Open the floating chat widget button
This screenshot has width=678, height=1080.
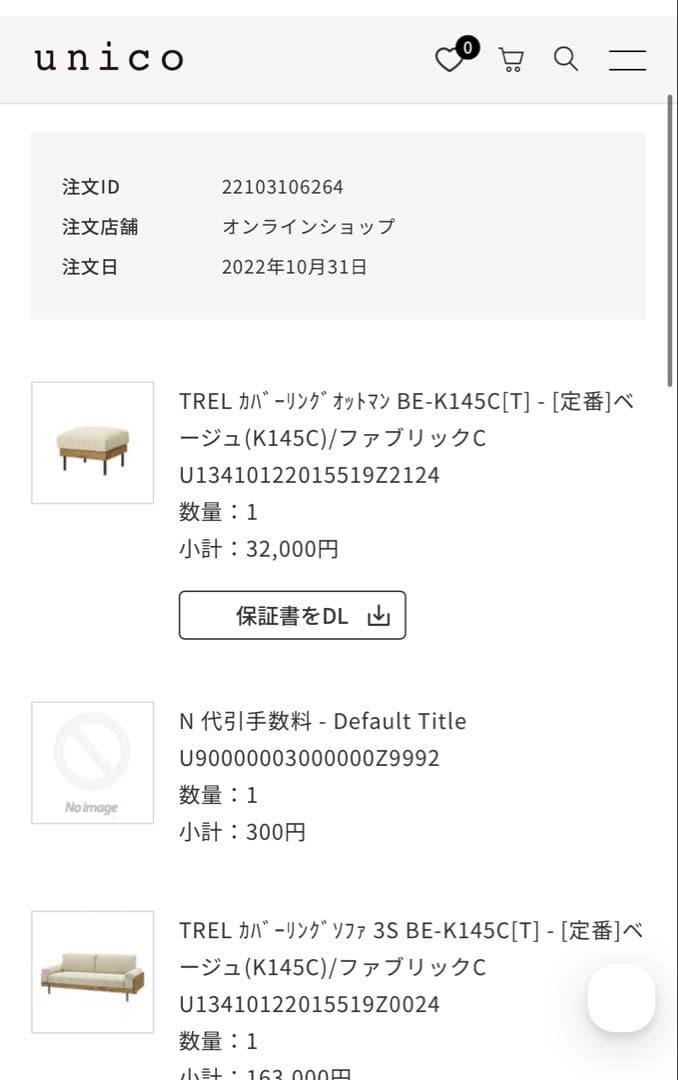(621, 998)
